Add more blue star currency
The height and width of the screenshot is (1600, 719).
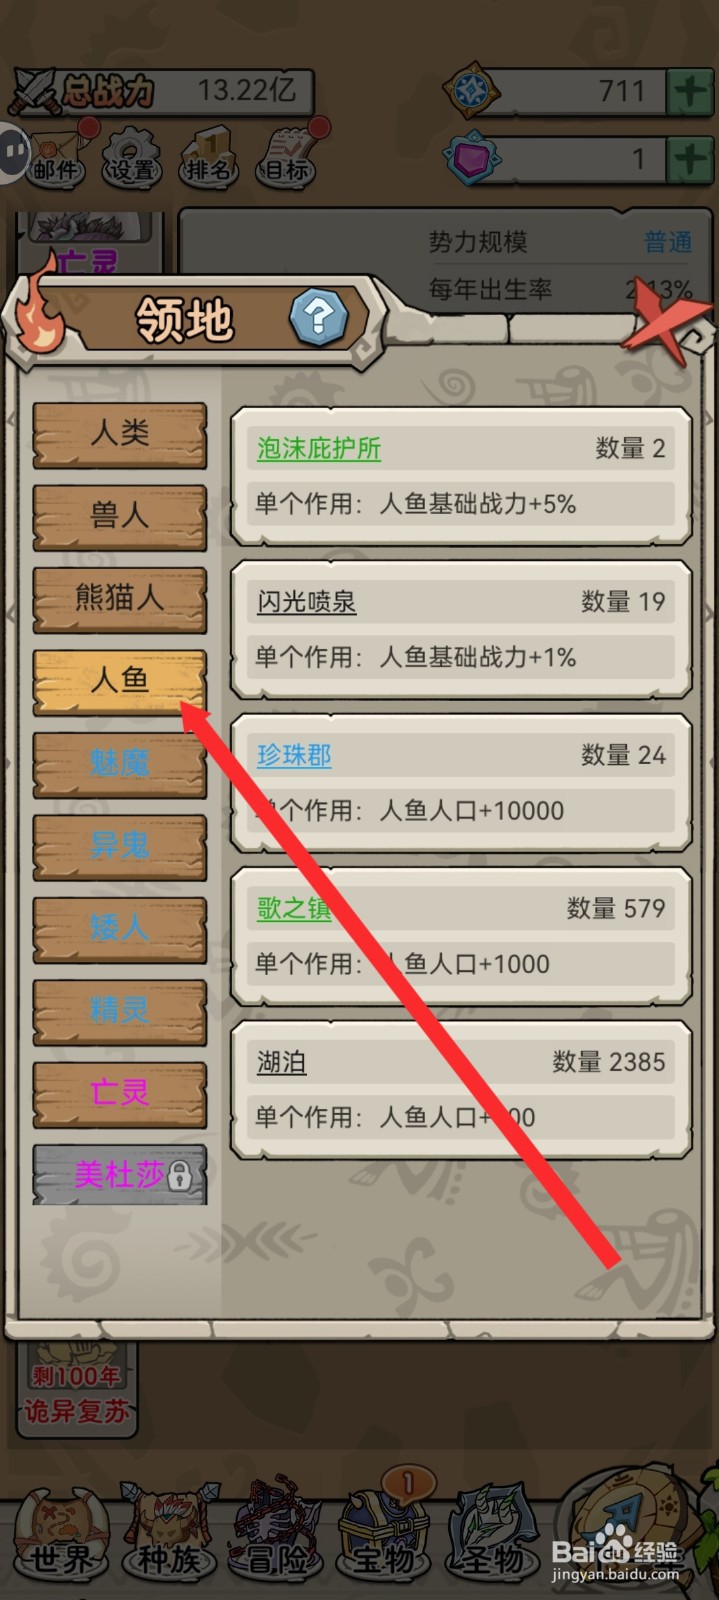point(690,92)
